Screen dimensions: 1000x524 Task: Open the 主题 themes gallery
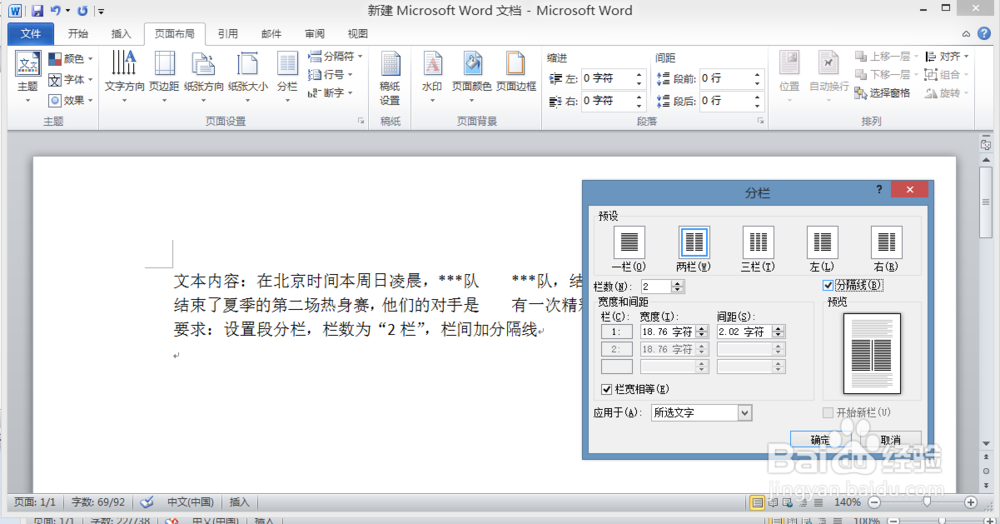(x=27, y=77)
